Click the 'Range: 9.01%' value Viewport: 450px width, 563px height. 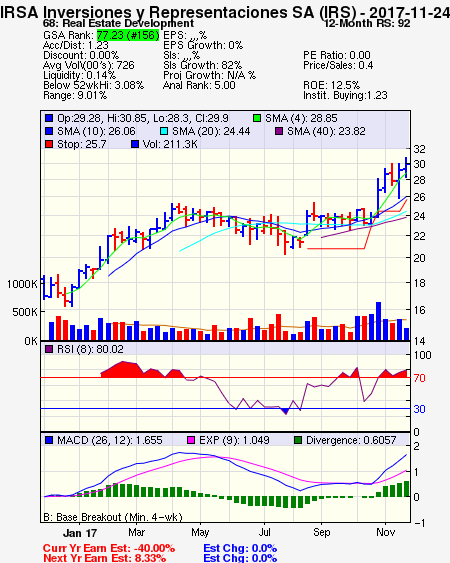[x=75, y=96]
